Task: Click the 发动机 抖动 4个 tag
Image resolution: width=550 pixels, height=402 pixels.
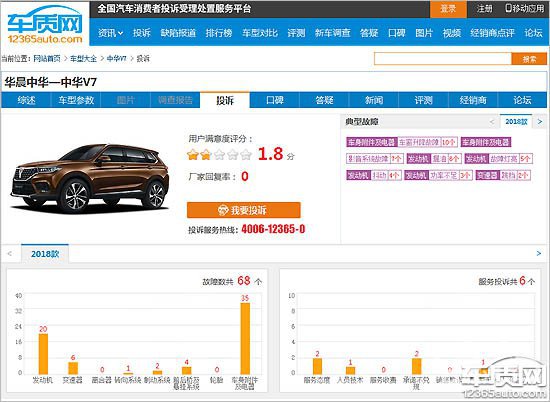Action: (x=374, y=175)
